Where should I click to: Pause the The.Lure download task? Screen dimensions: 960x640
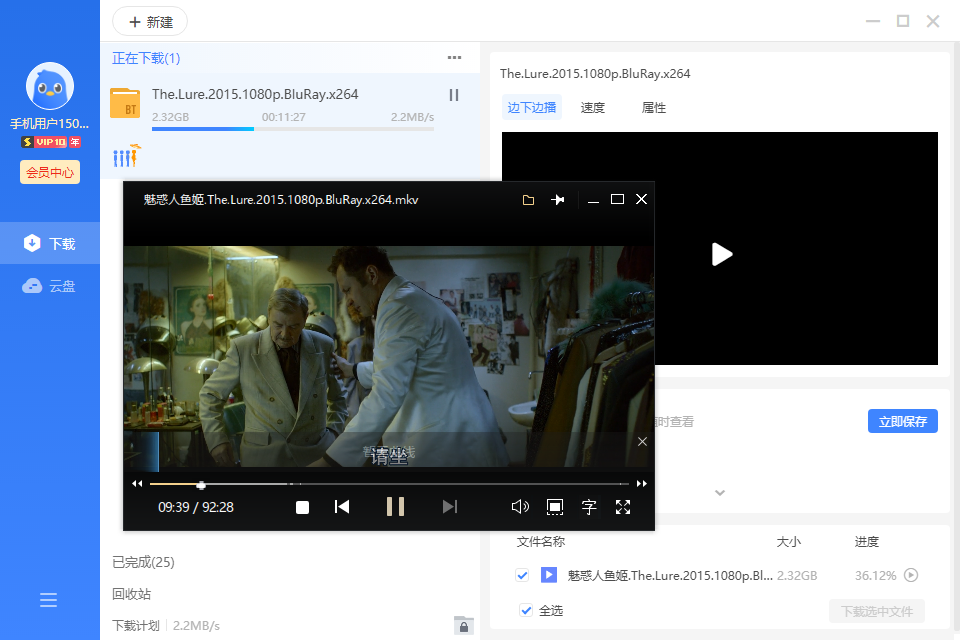click(x=453, y=95)
